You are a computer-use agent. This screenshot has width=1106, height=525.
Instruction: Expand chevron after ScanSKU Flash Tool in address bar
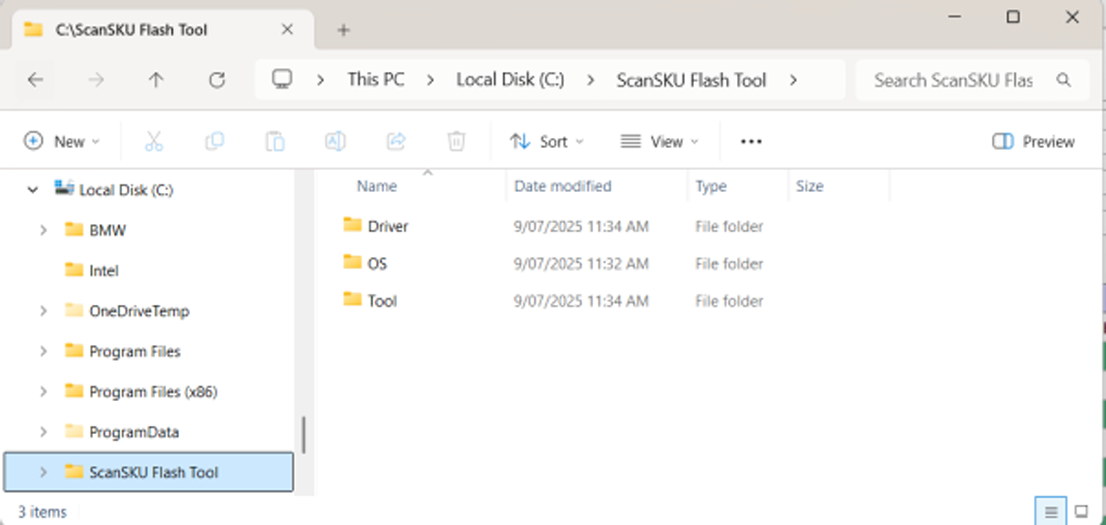tap(794, 80)
